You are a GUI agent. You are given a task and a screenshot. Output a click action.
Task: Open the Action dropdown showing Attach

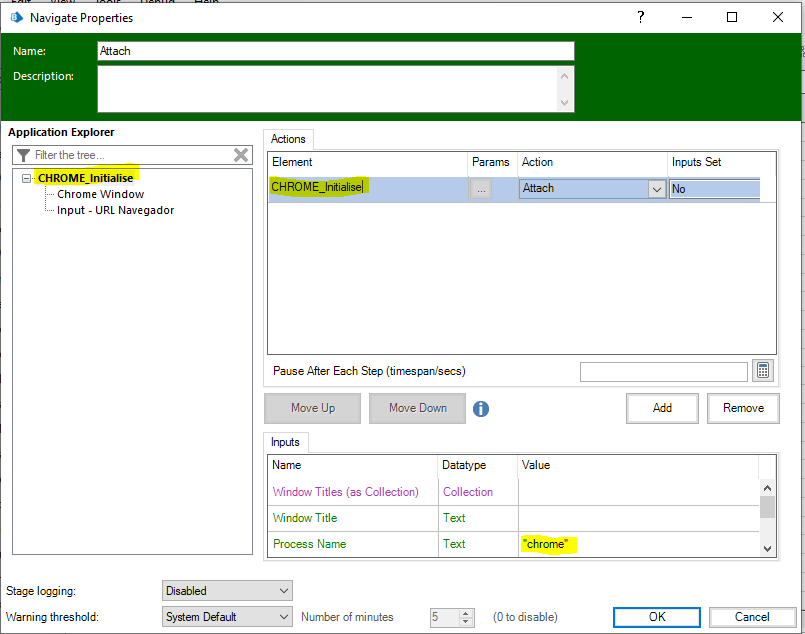click(656, 188)
